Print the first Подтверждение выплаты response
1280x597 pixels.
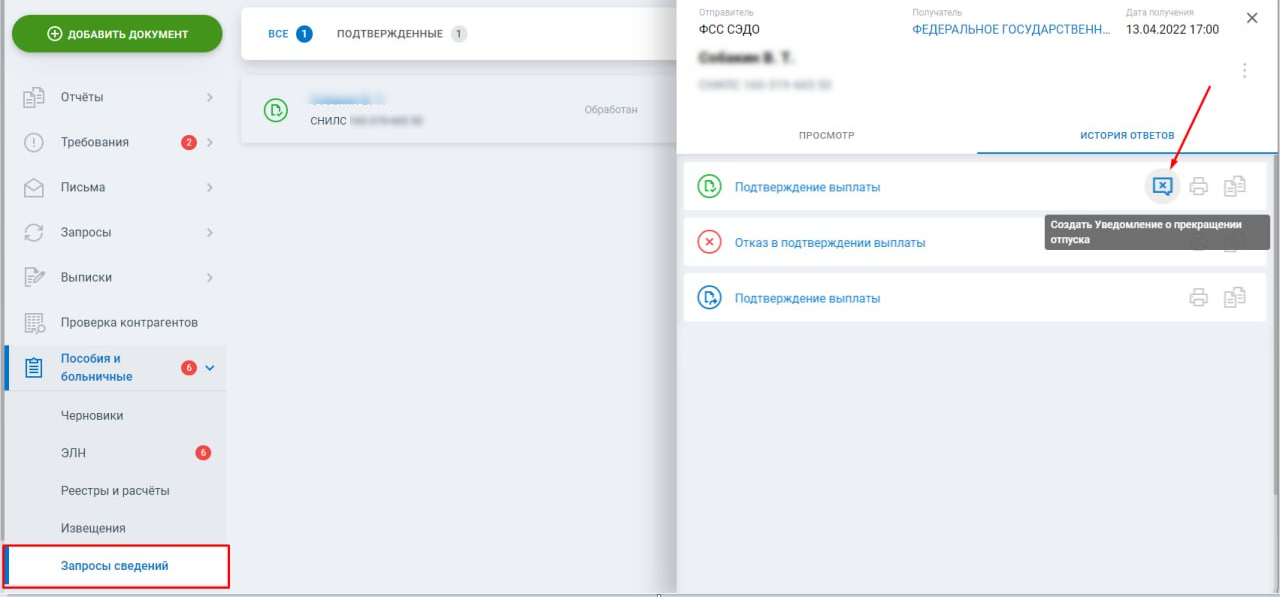click(x=1199, y=186)
